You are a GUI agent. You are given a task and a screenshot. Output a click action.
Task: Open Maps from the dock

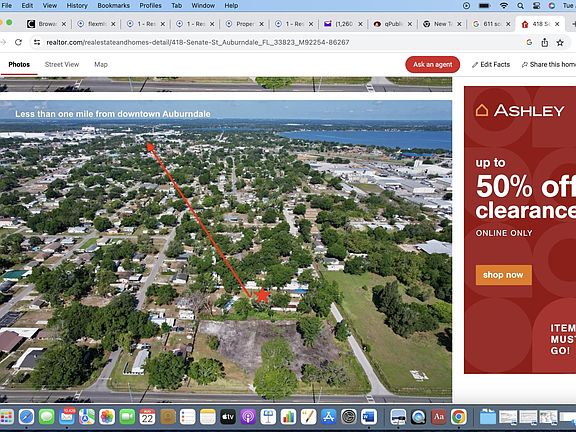(87, 417)
